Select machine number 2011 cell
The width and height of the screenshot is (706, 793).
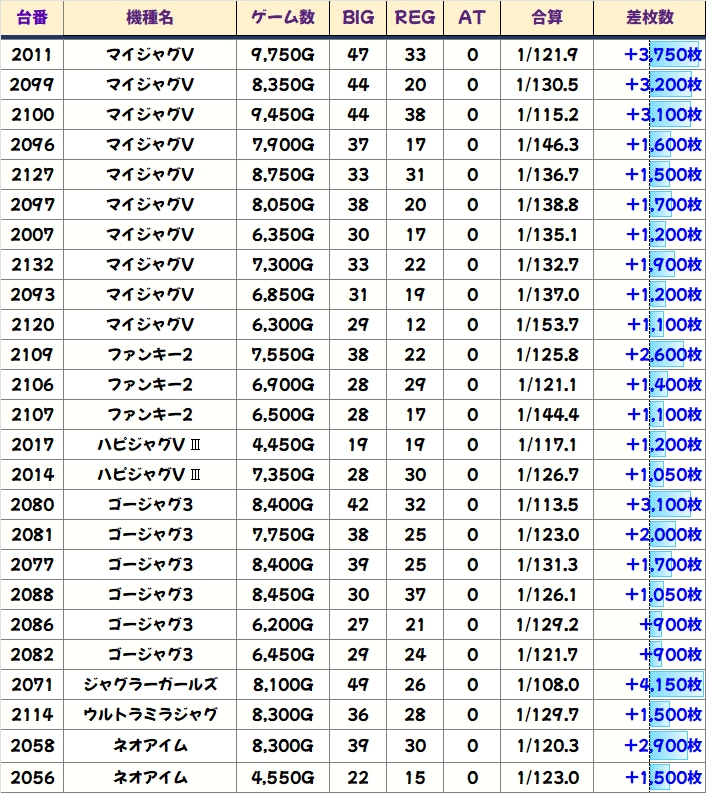pos(32,55)
